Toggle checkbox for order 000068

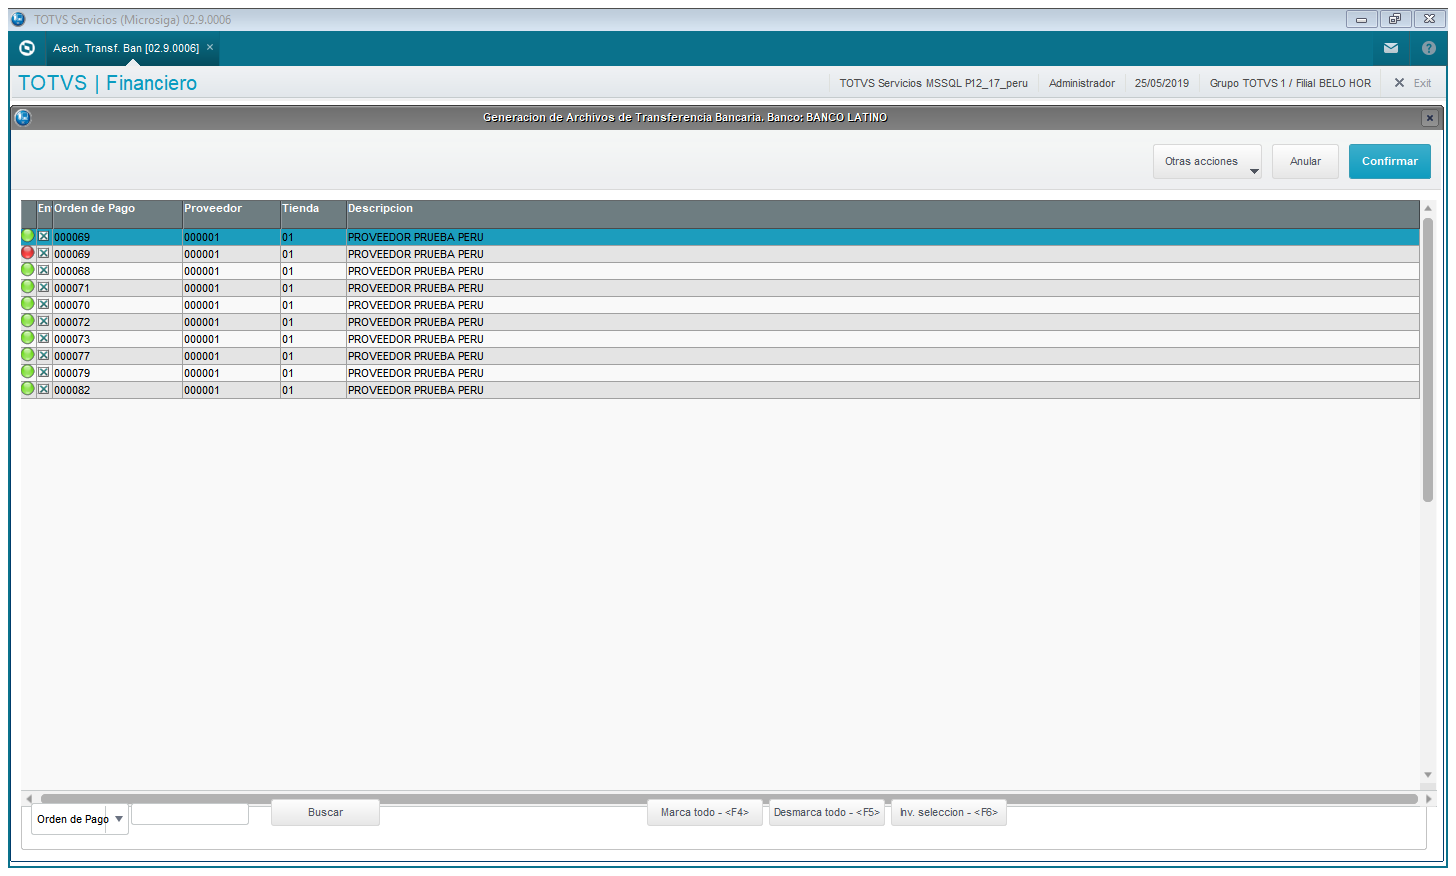coord(43,270)
